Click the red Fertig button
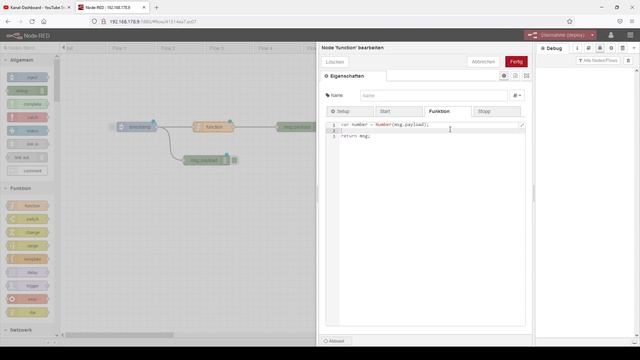 point(516,62)
